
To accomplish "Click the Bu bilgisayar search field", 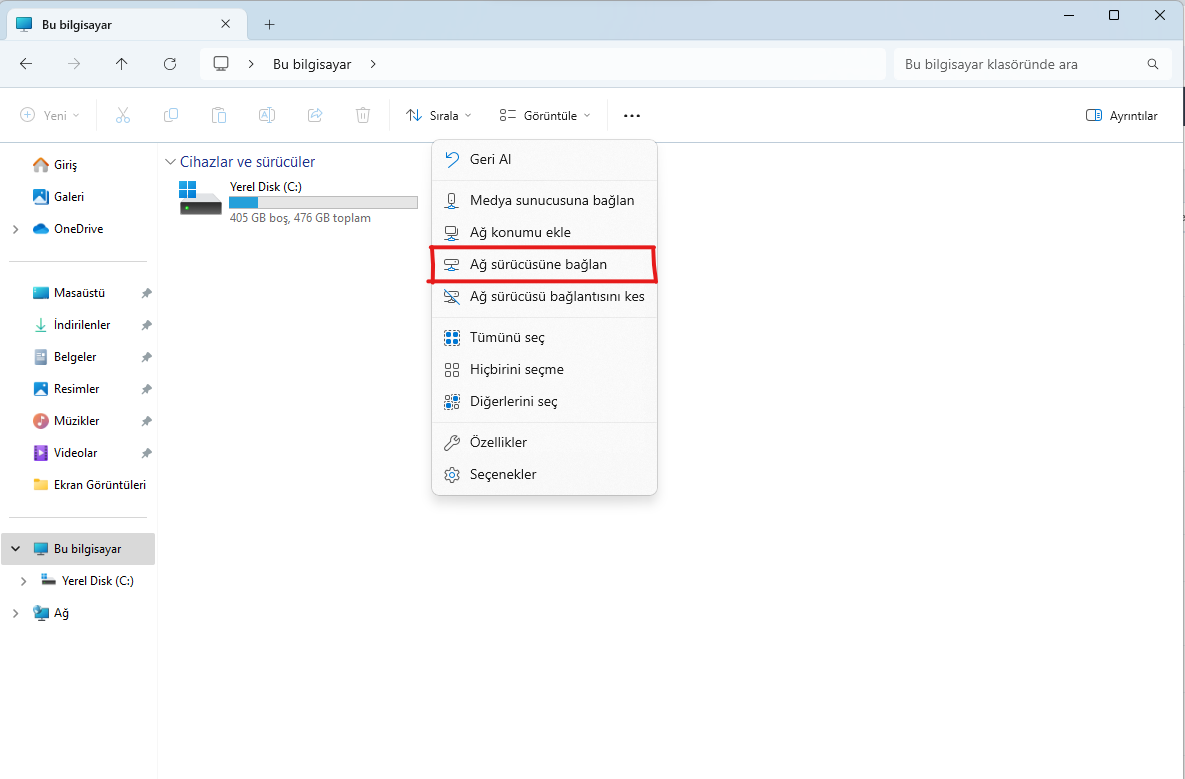I will pyautogui.click(x=1020, y=64).
